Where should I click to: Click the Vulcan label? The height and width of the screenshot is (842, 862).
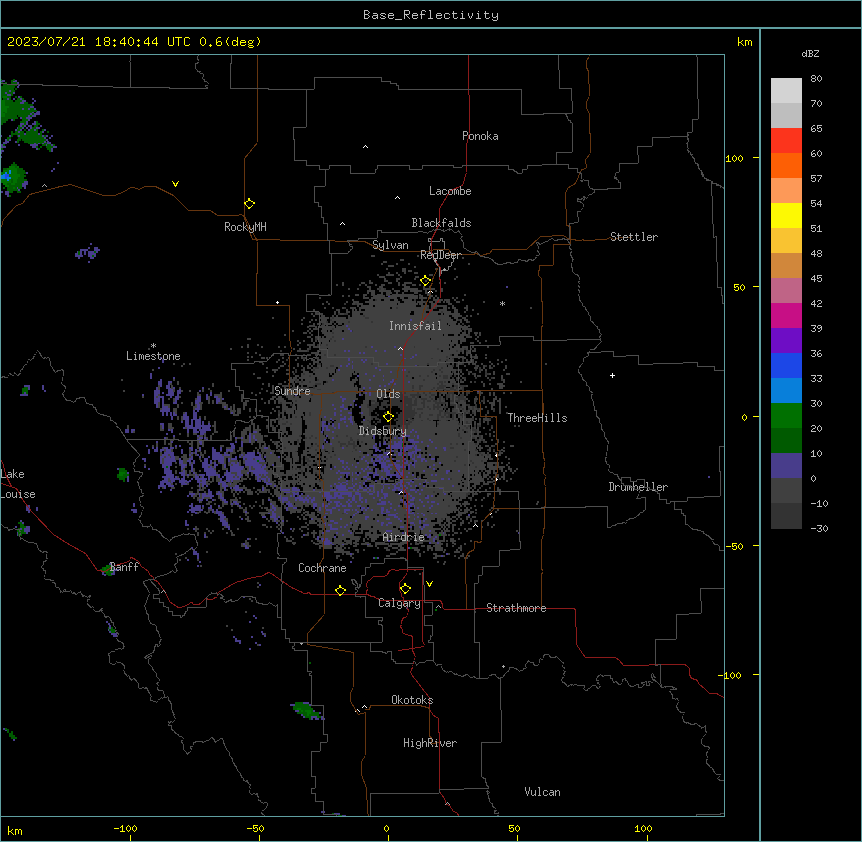543,792
